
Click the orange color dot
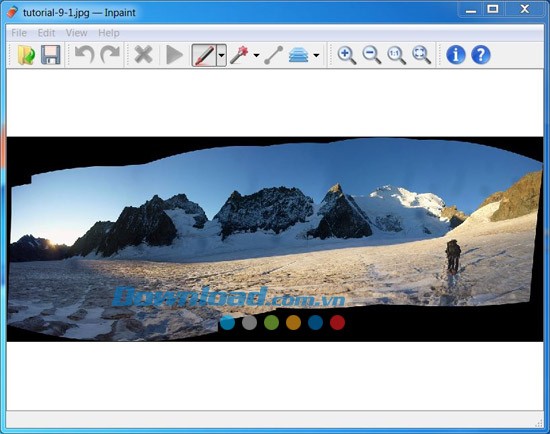[293, 322]
